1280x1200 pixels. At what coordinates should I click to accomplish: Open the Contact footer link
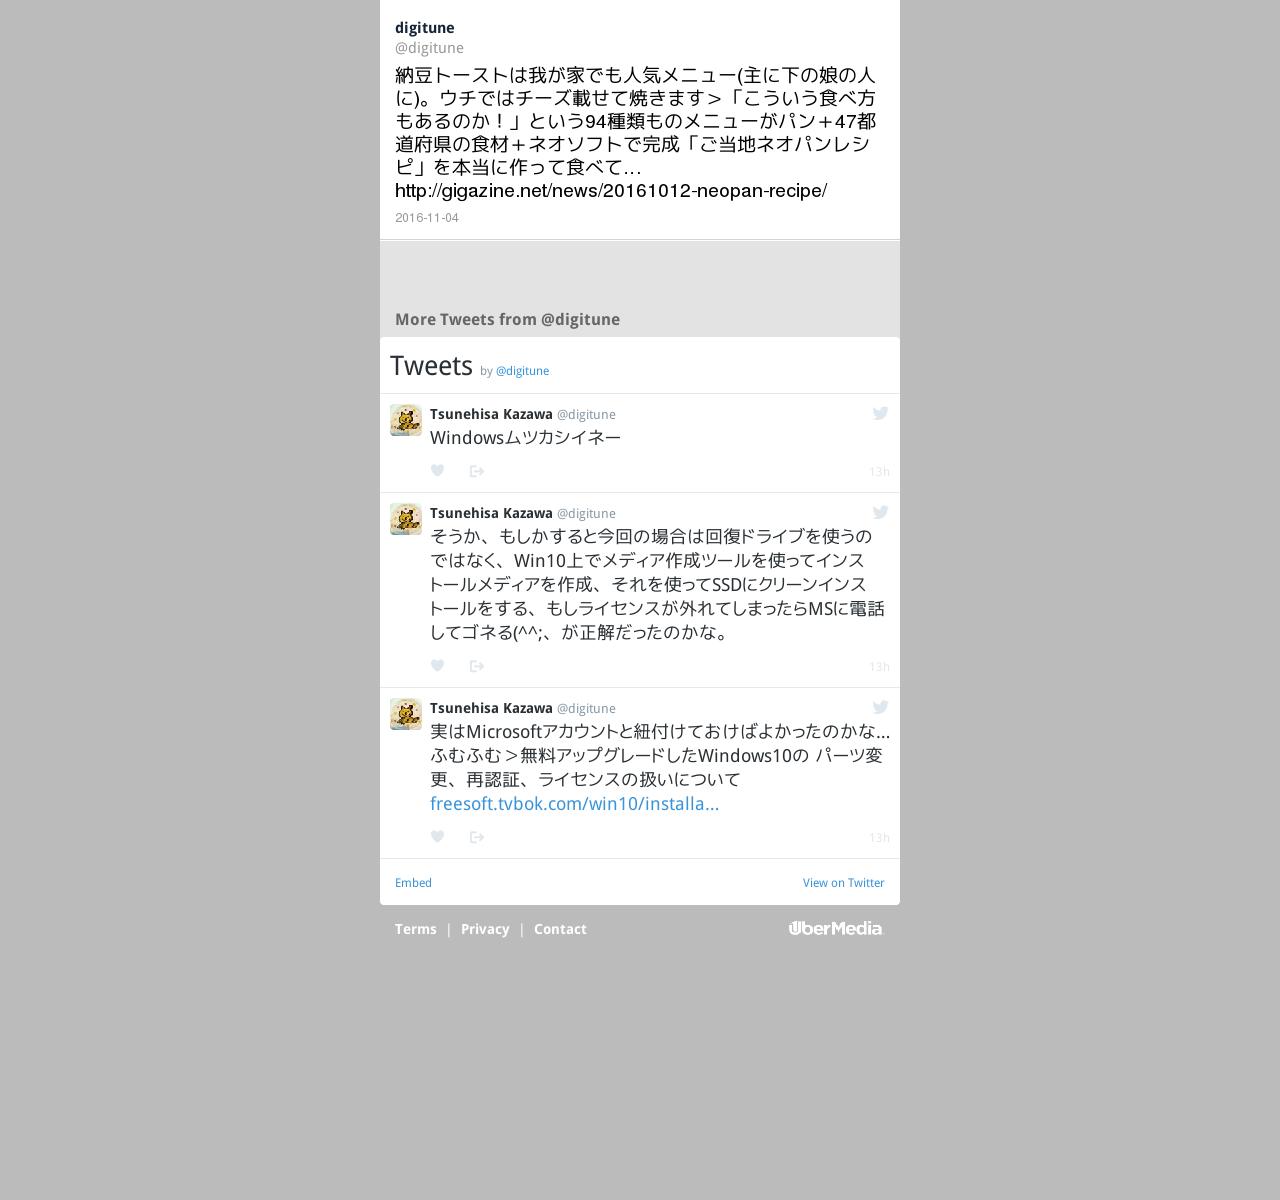click(560, 929)
